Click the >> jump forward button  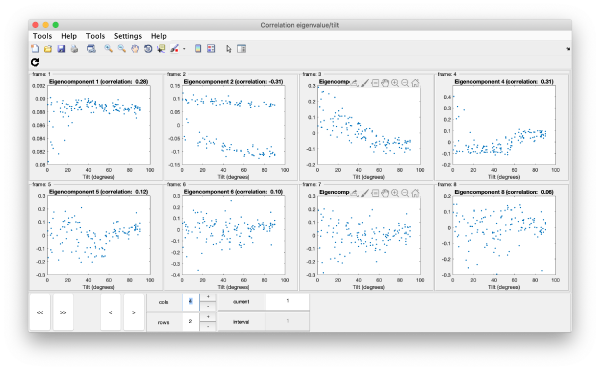click(x=63, y=312)
